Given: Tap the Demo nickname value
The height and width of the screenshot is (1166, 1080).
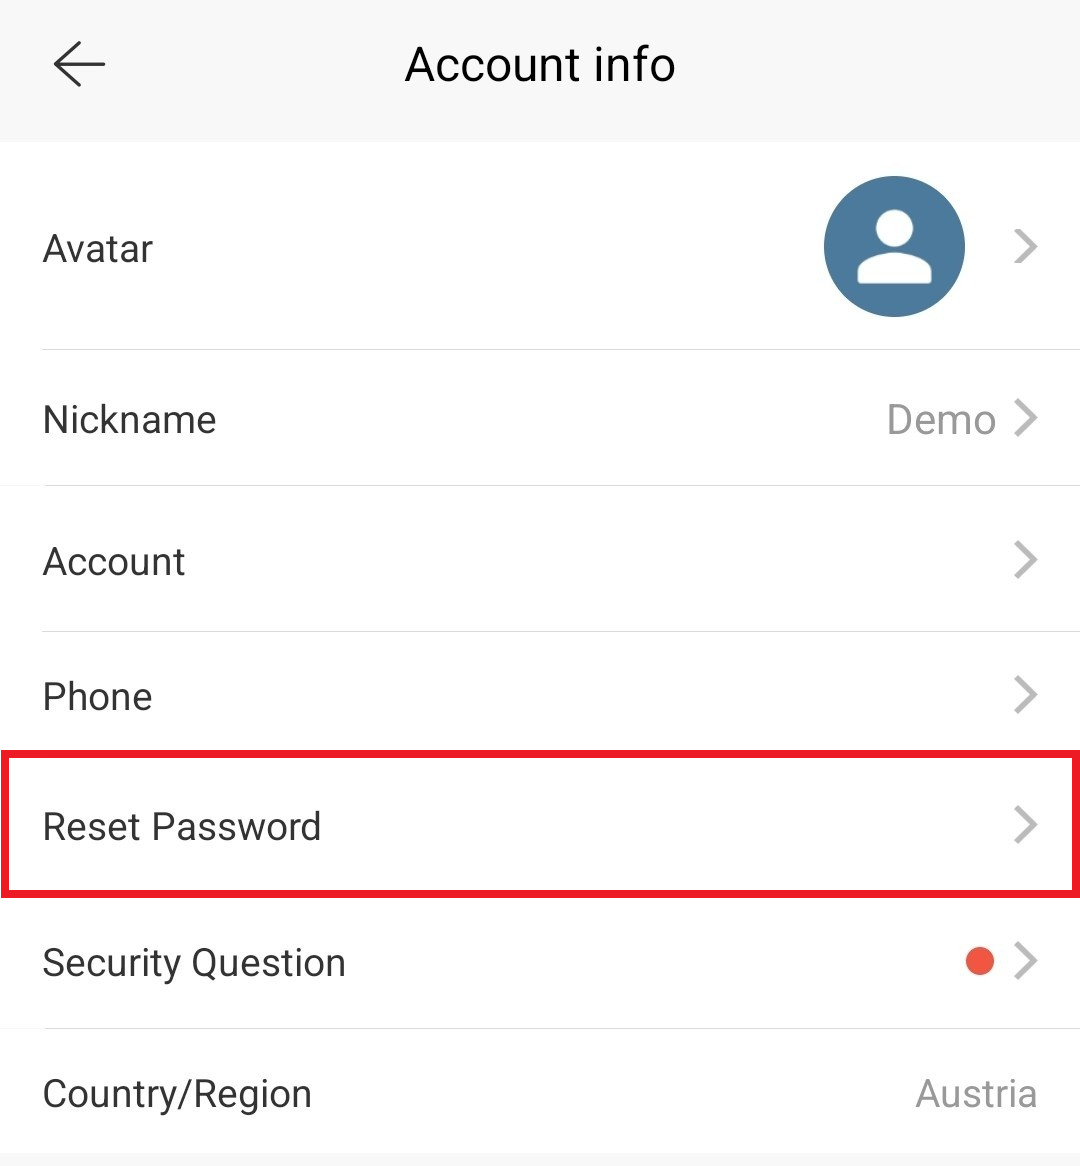Looking at the screenshot, I should (942, 420).
